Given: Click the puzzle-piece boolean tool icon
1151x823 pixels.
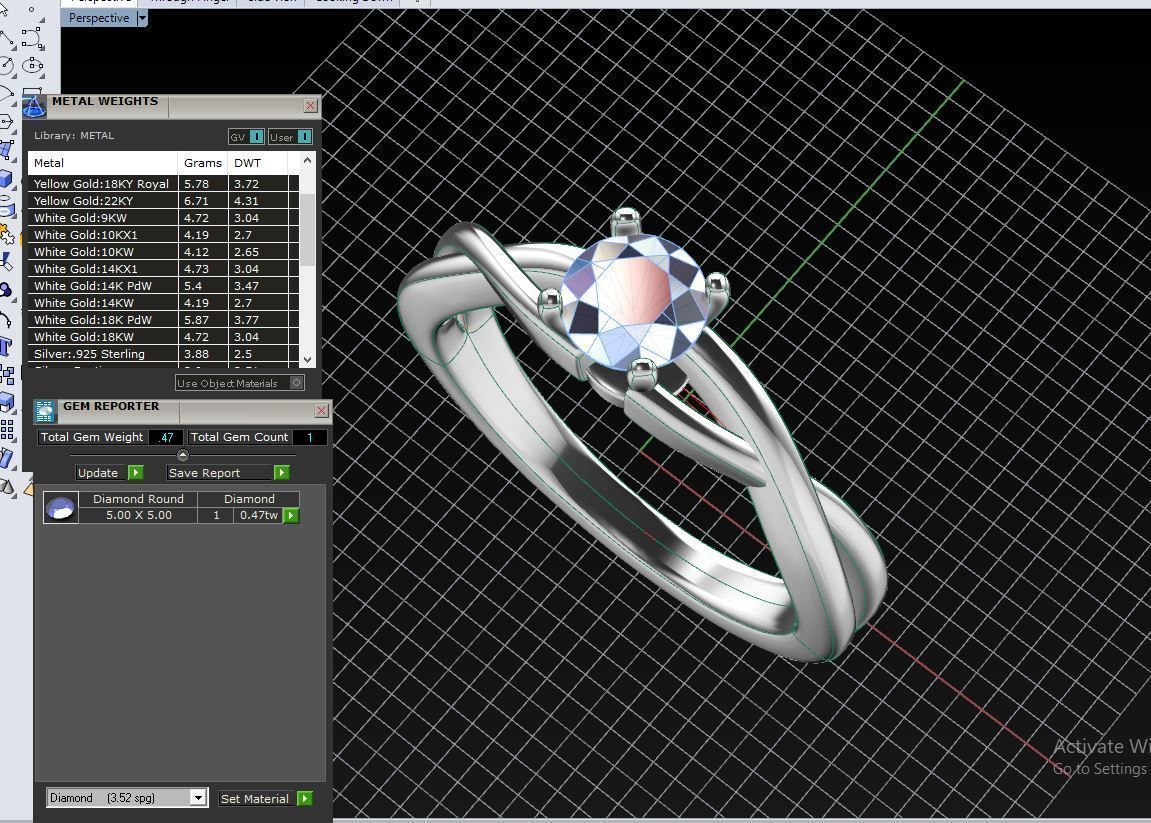Looking at the screenshot, I should coord(7,235).
